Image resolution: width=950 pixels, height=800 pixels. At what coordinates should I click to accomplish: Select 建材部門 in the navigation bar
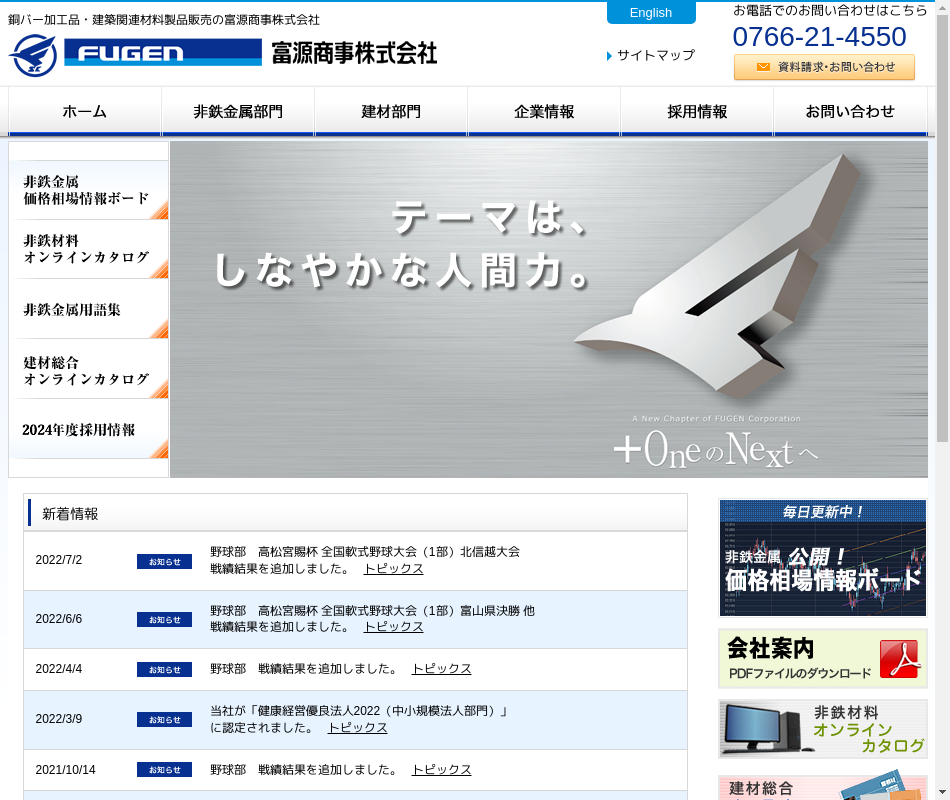pos(391,111)
